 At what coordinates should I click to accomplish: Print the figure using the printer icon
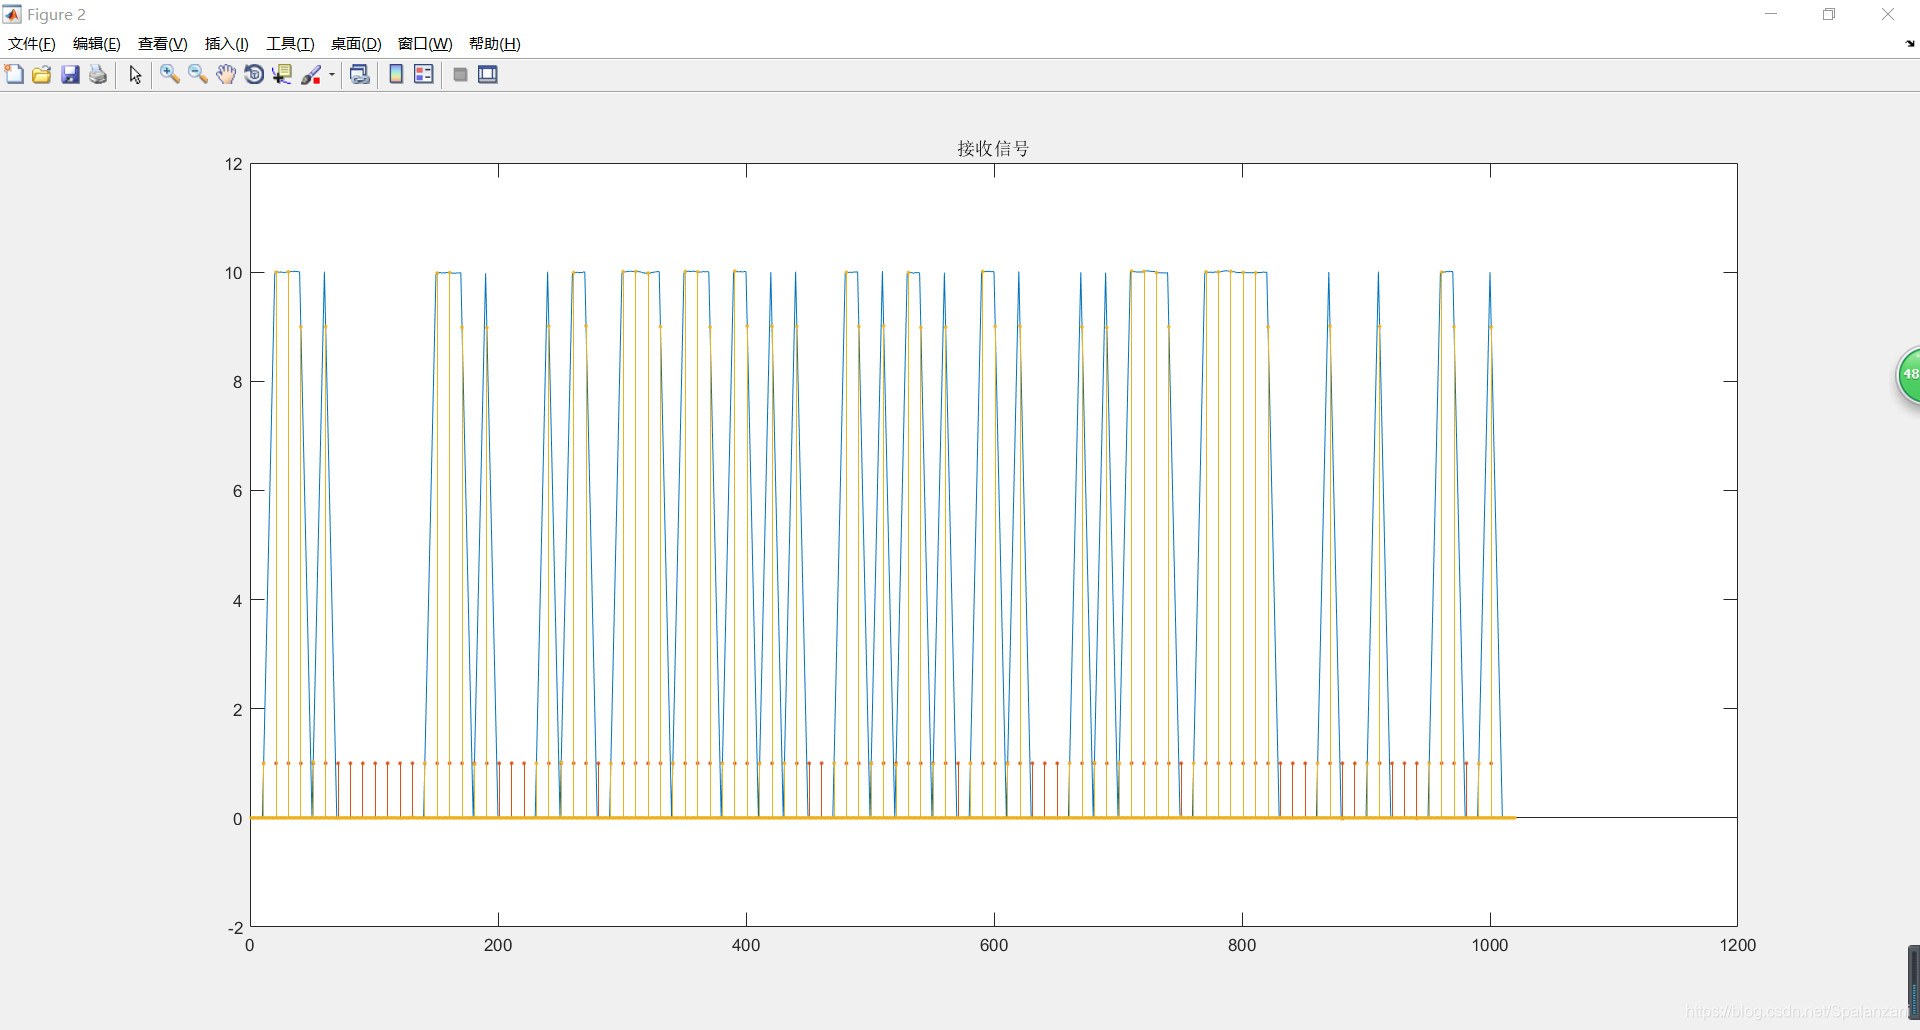98,75
